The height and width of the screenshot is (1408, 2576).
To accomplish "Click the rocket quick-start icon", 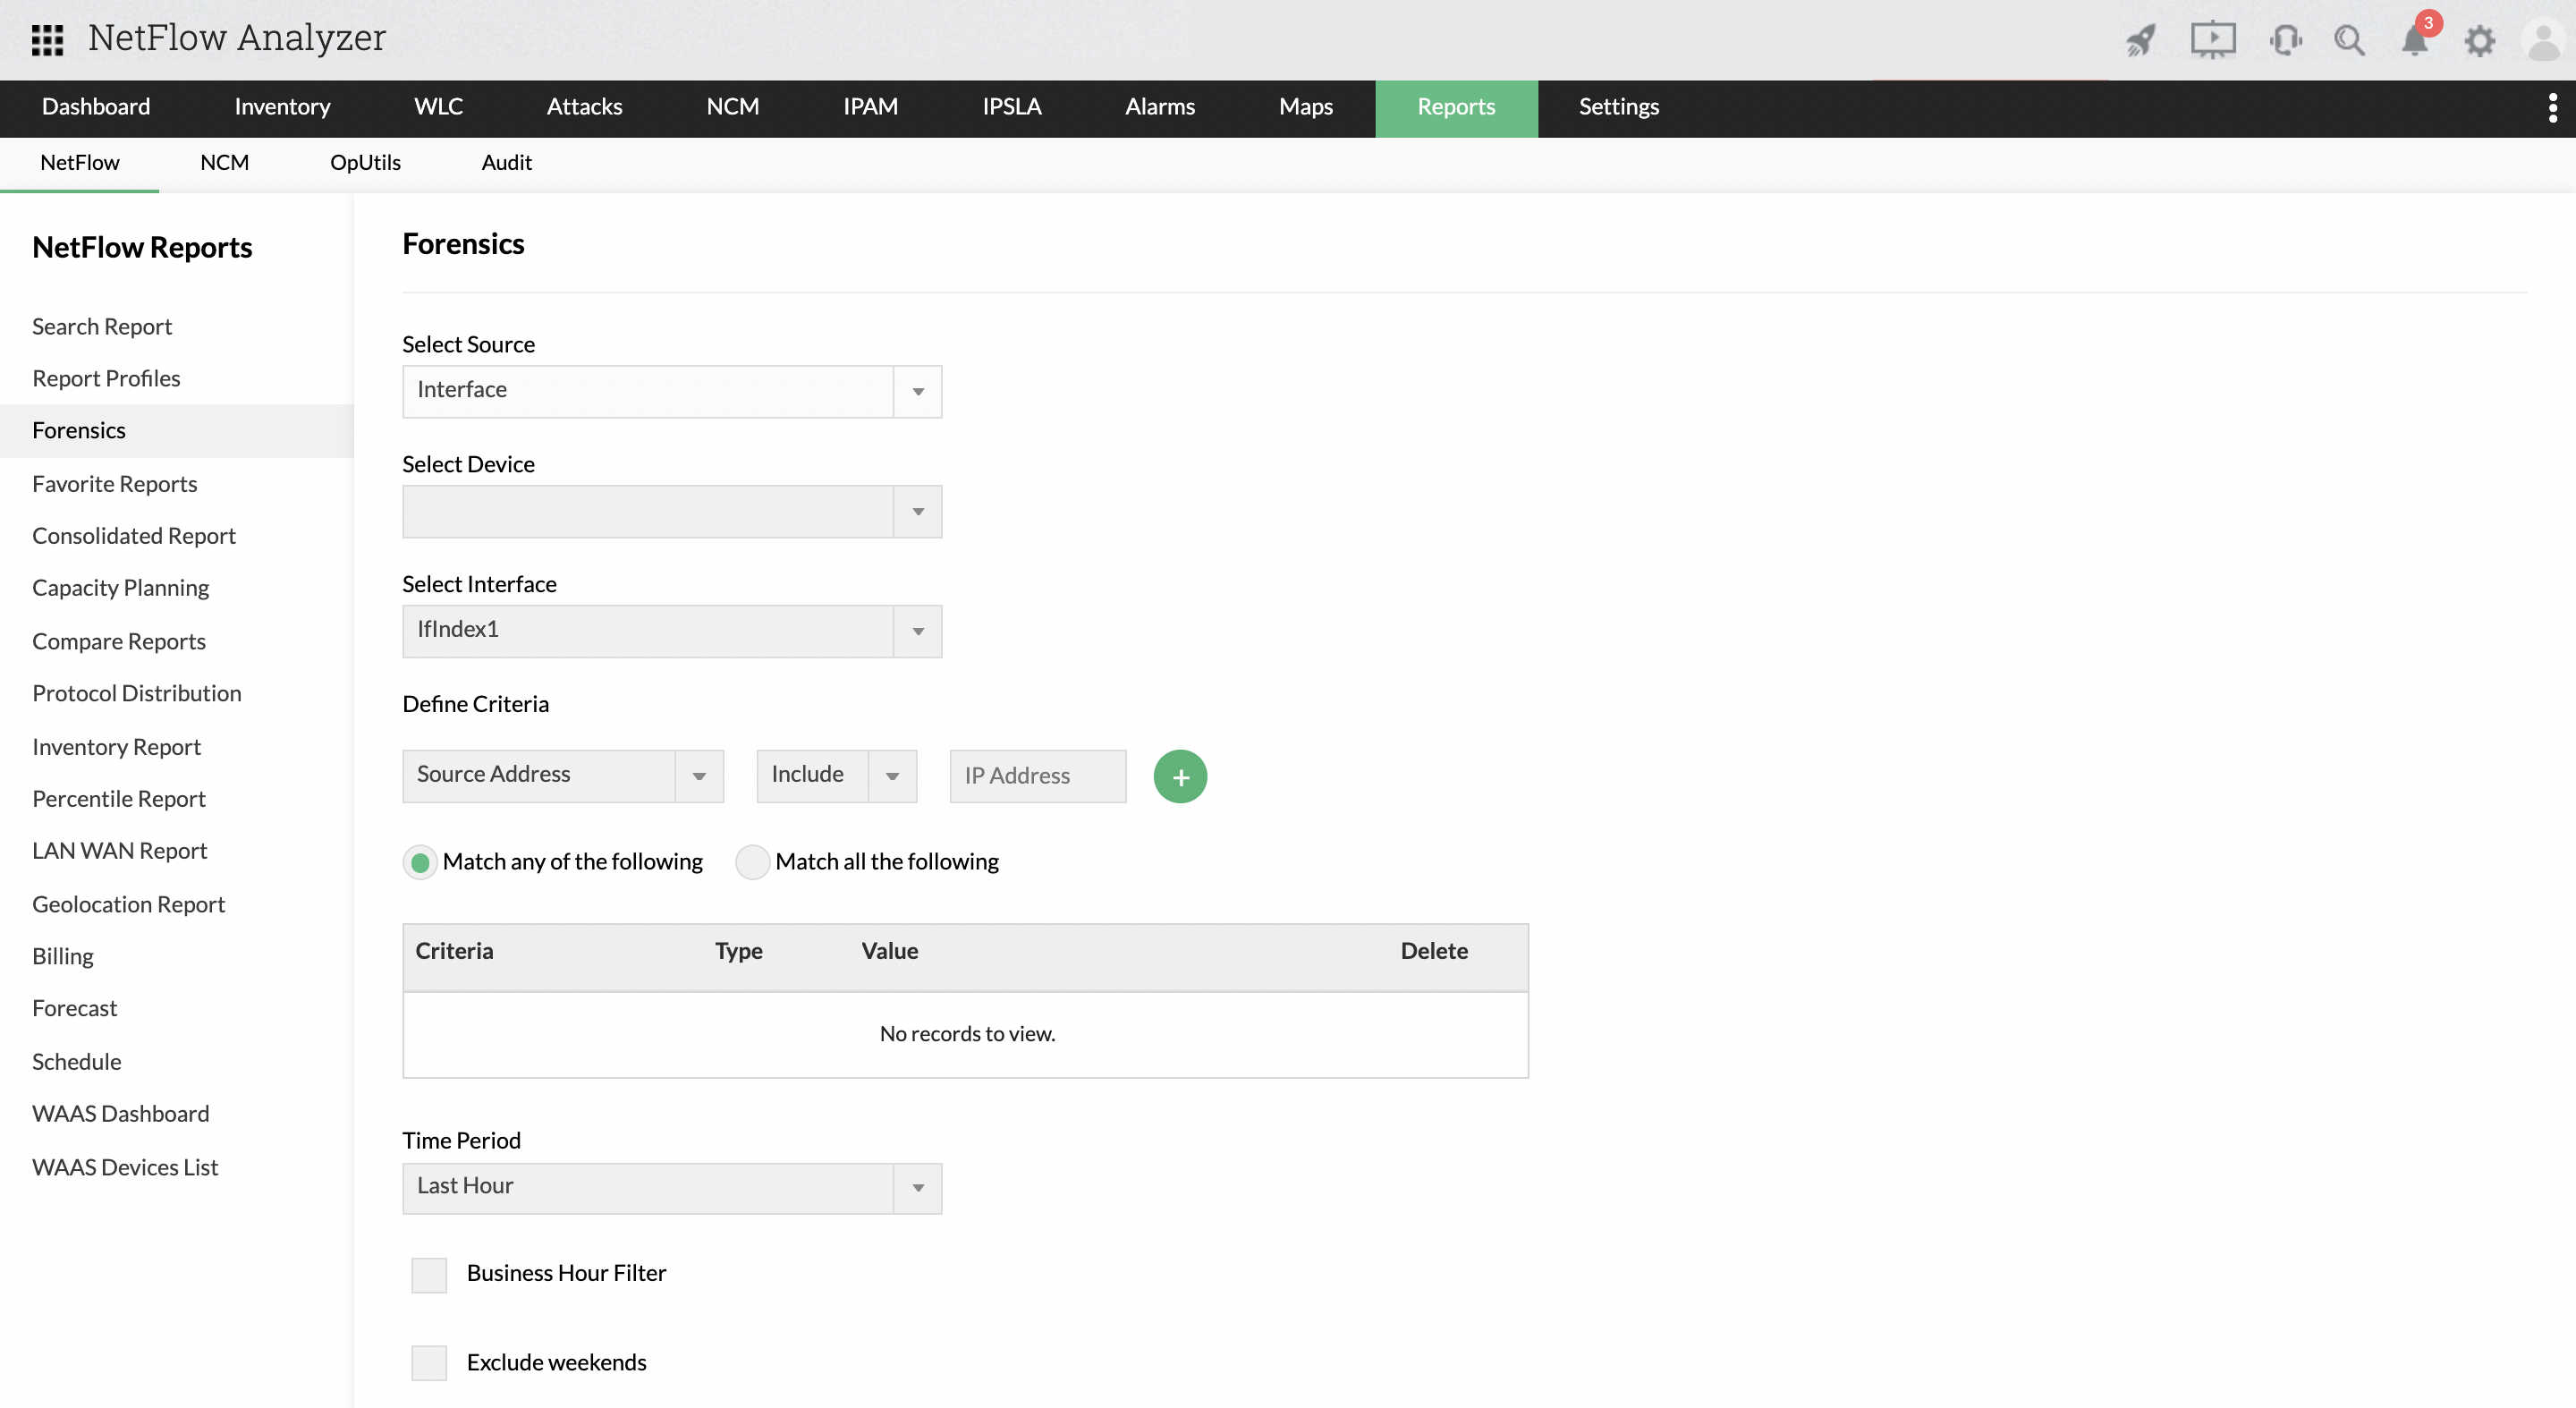I will pyautogui.click(x=2141, y=40).
